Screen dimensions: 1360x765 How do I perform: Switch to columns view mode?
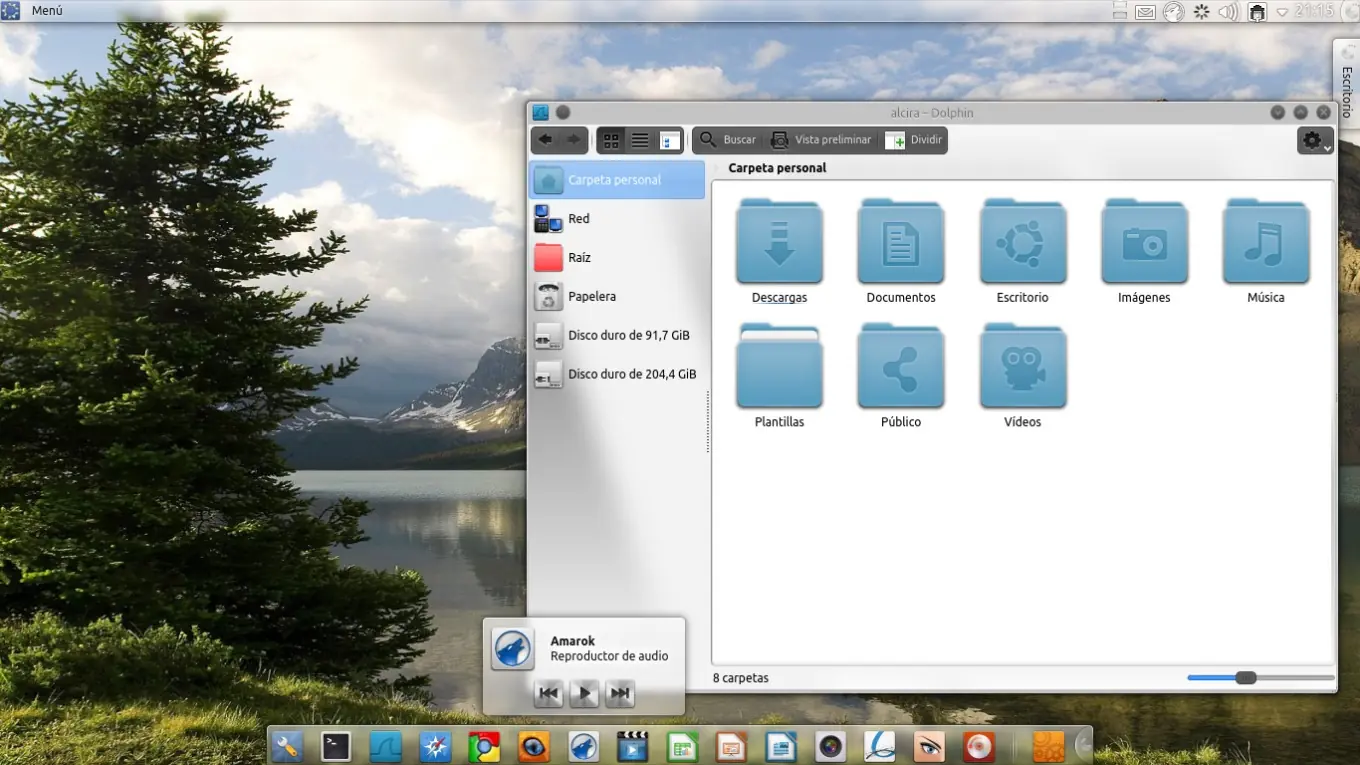[669, 140]
